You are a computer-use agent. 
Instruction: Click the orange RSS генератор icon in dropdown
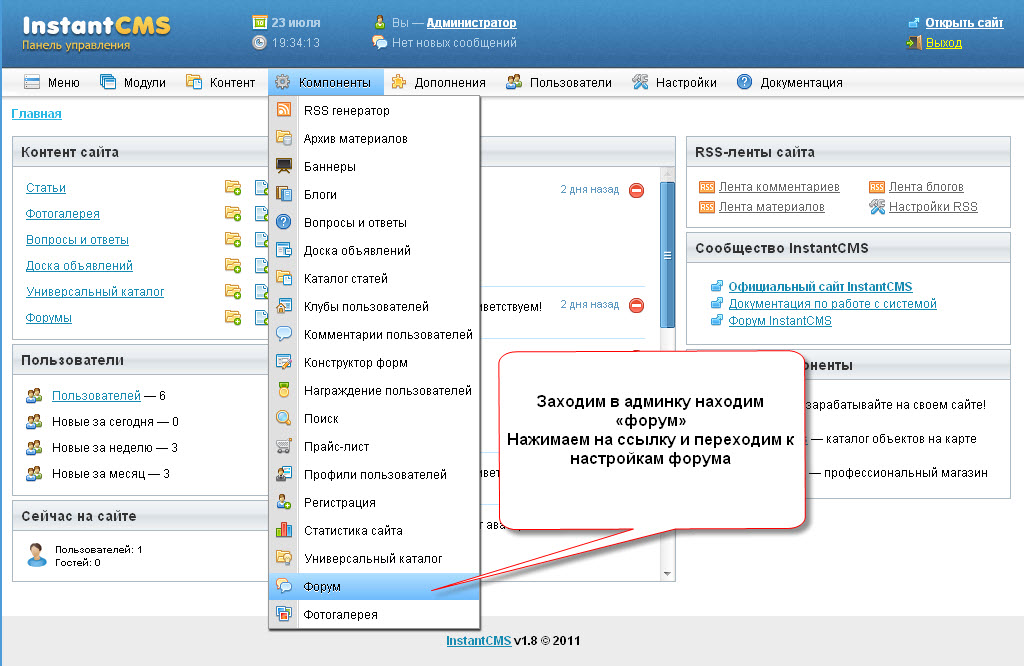pyautogui.click(x=283, y=110)
